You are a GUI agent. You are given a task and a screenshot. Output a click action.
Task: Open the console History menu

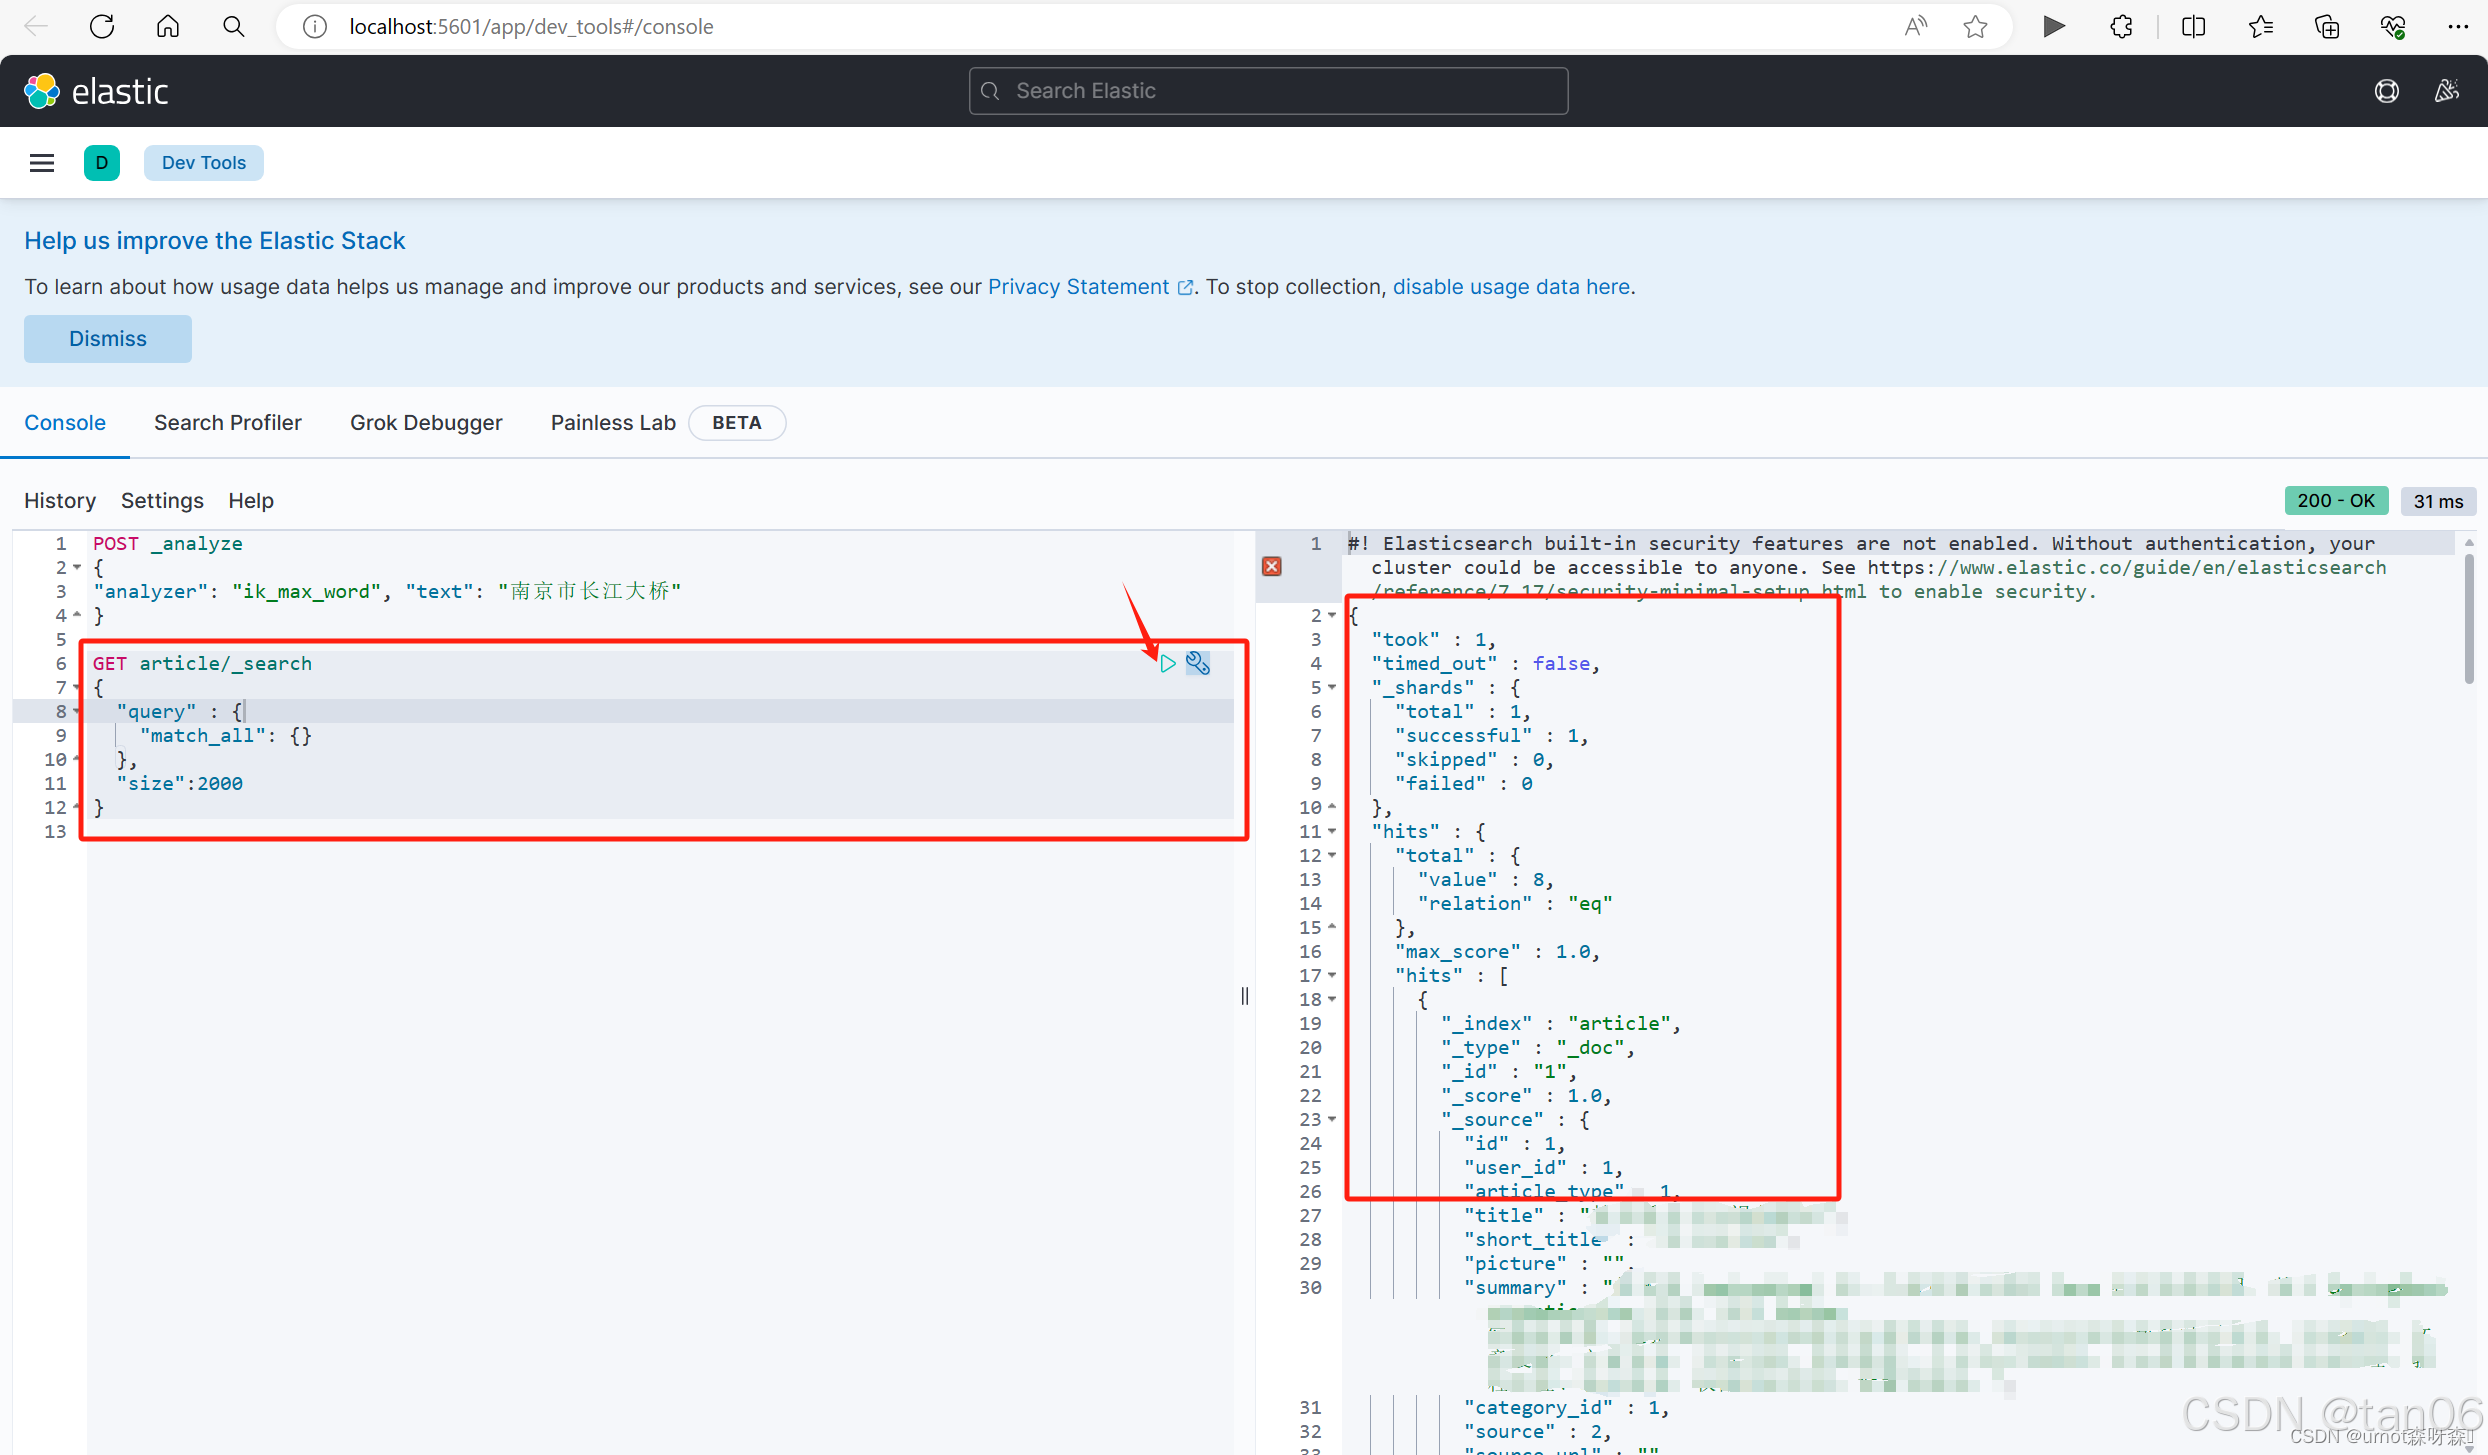click(60, 501)
